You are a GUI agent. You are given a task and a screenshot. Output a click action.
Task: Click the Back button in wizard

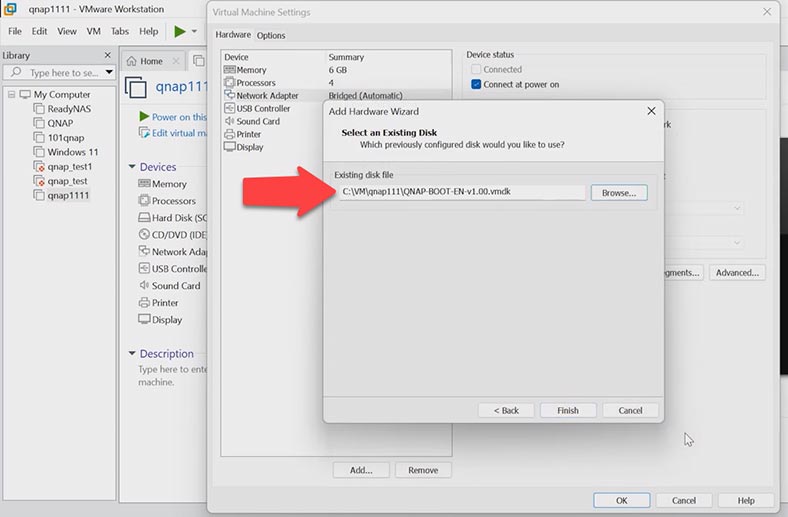[x=506, y=410]
